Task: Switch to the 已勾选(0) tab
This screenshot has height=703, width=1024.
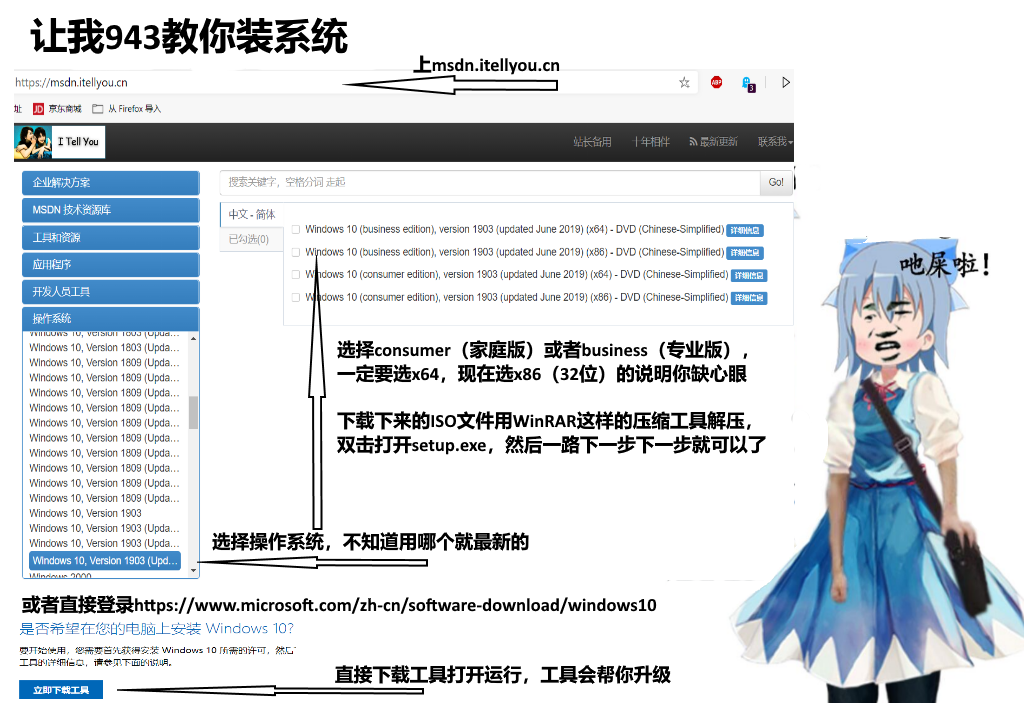Action: (x=249, y=239)
